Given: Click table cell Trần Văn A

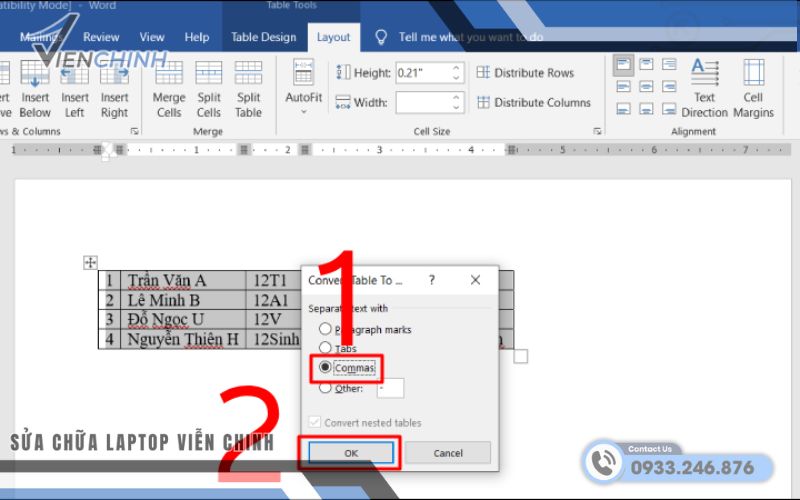Looking at the screenshot, I should (x=183, y=281).
